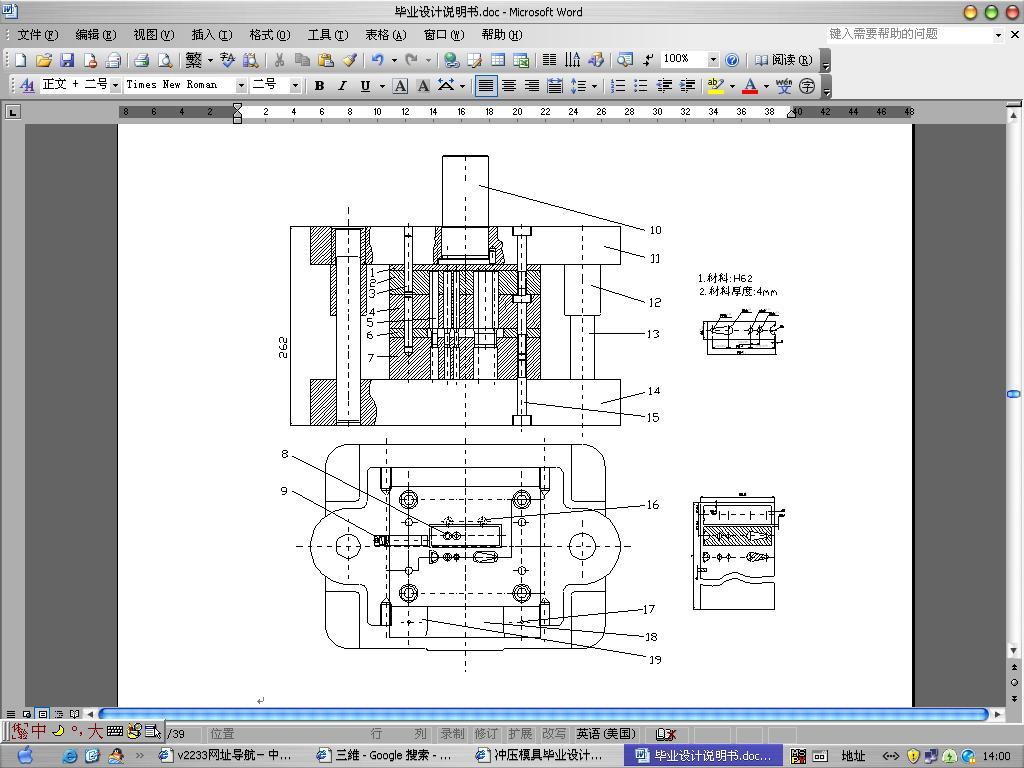The image size is (1024, 768).
Task: Insert a hyperlink with the globe icon
Action: click(451, 60)
